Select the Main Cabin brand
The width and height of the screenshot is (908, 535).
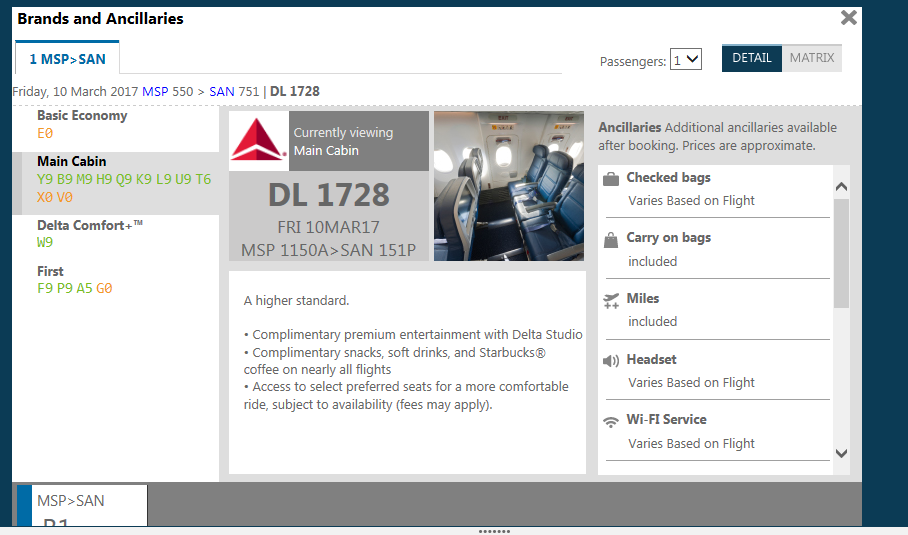pos(72,161)
